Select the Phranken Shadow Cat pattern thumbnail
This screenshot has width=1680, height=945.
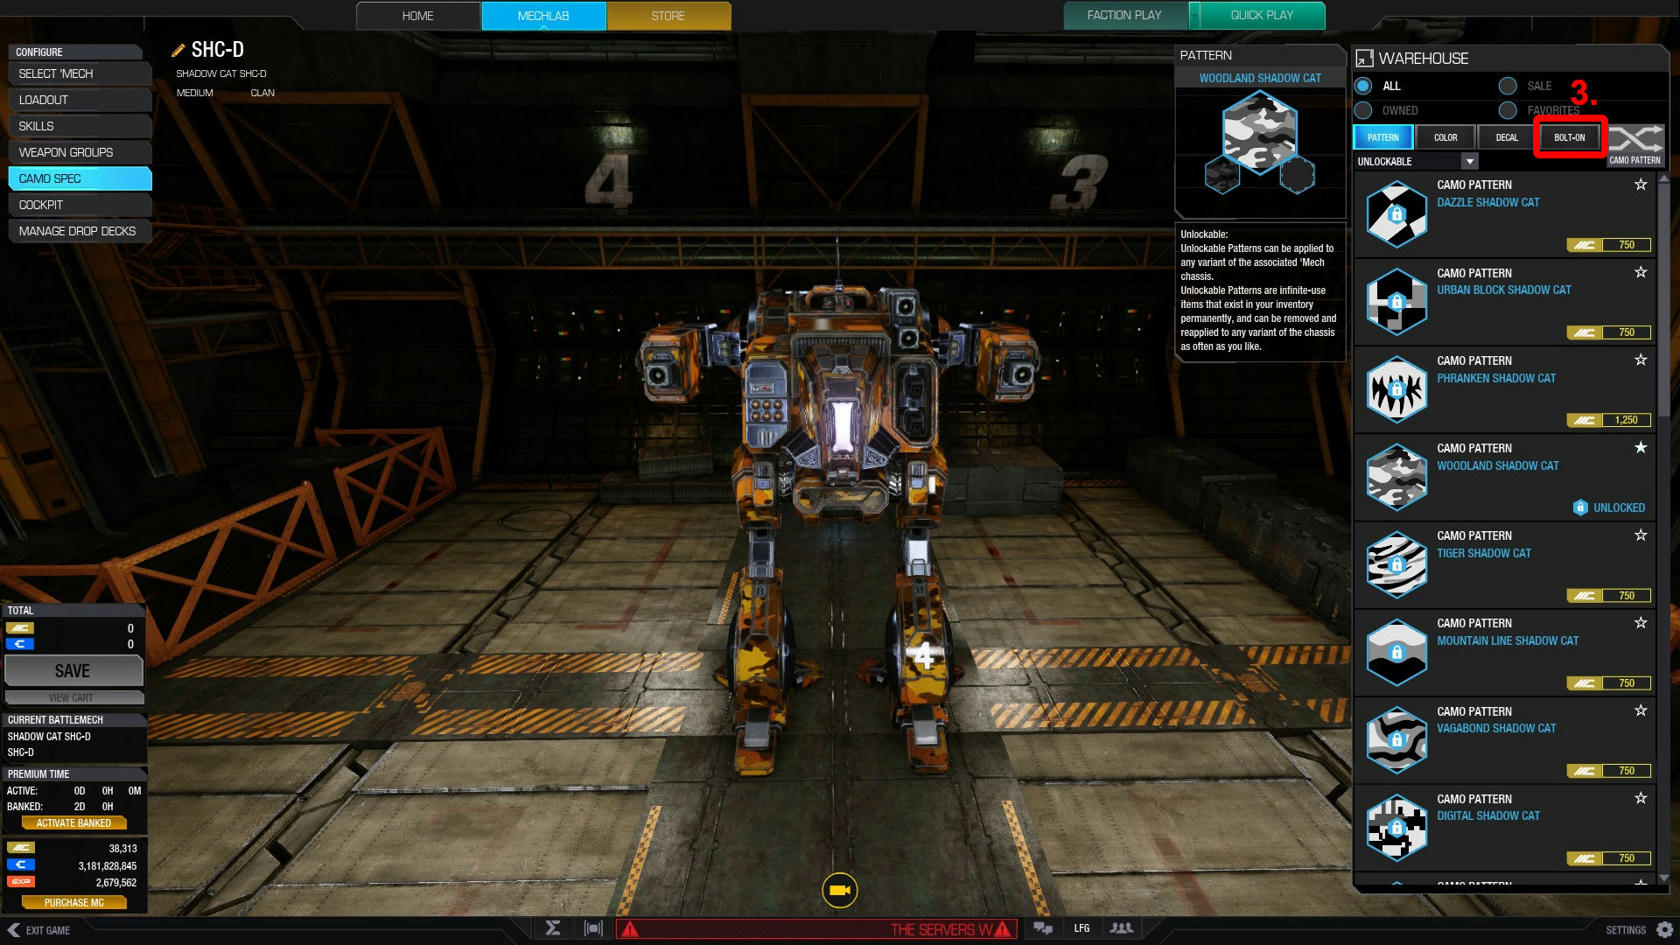[x=1396, y=389]
